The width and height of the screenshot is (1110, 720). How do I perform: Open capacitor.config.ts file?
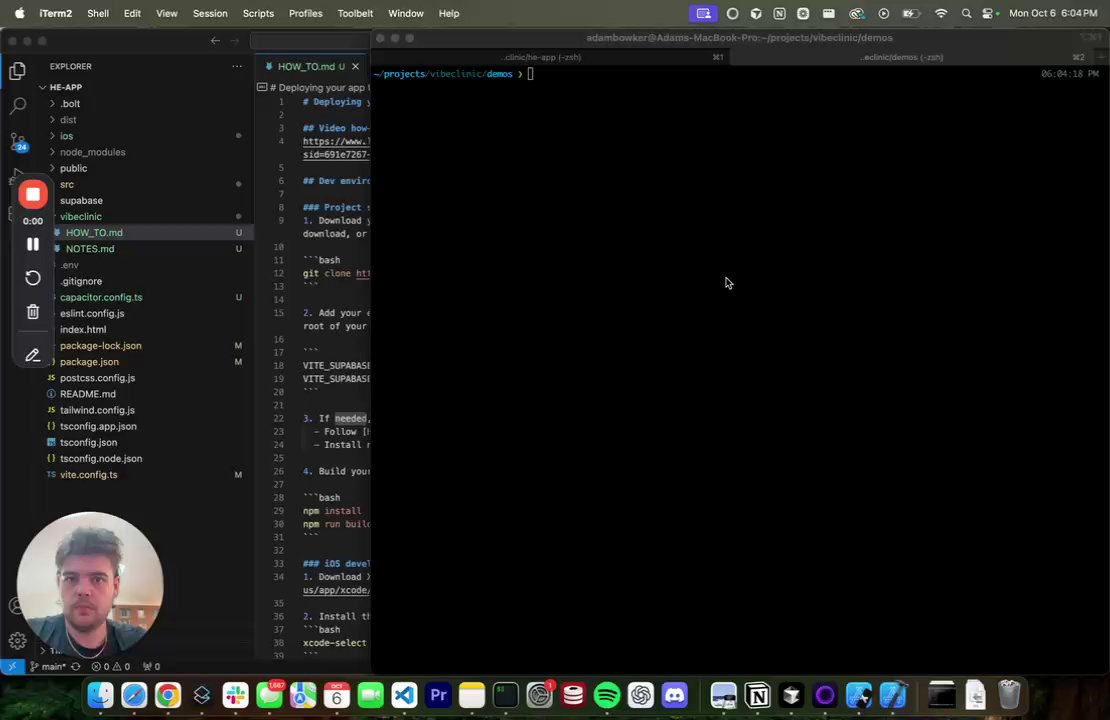(101, 297)
